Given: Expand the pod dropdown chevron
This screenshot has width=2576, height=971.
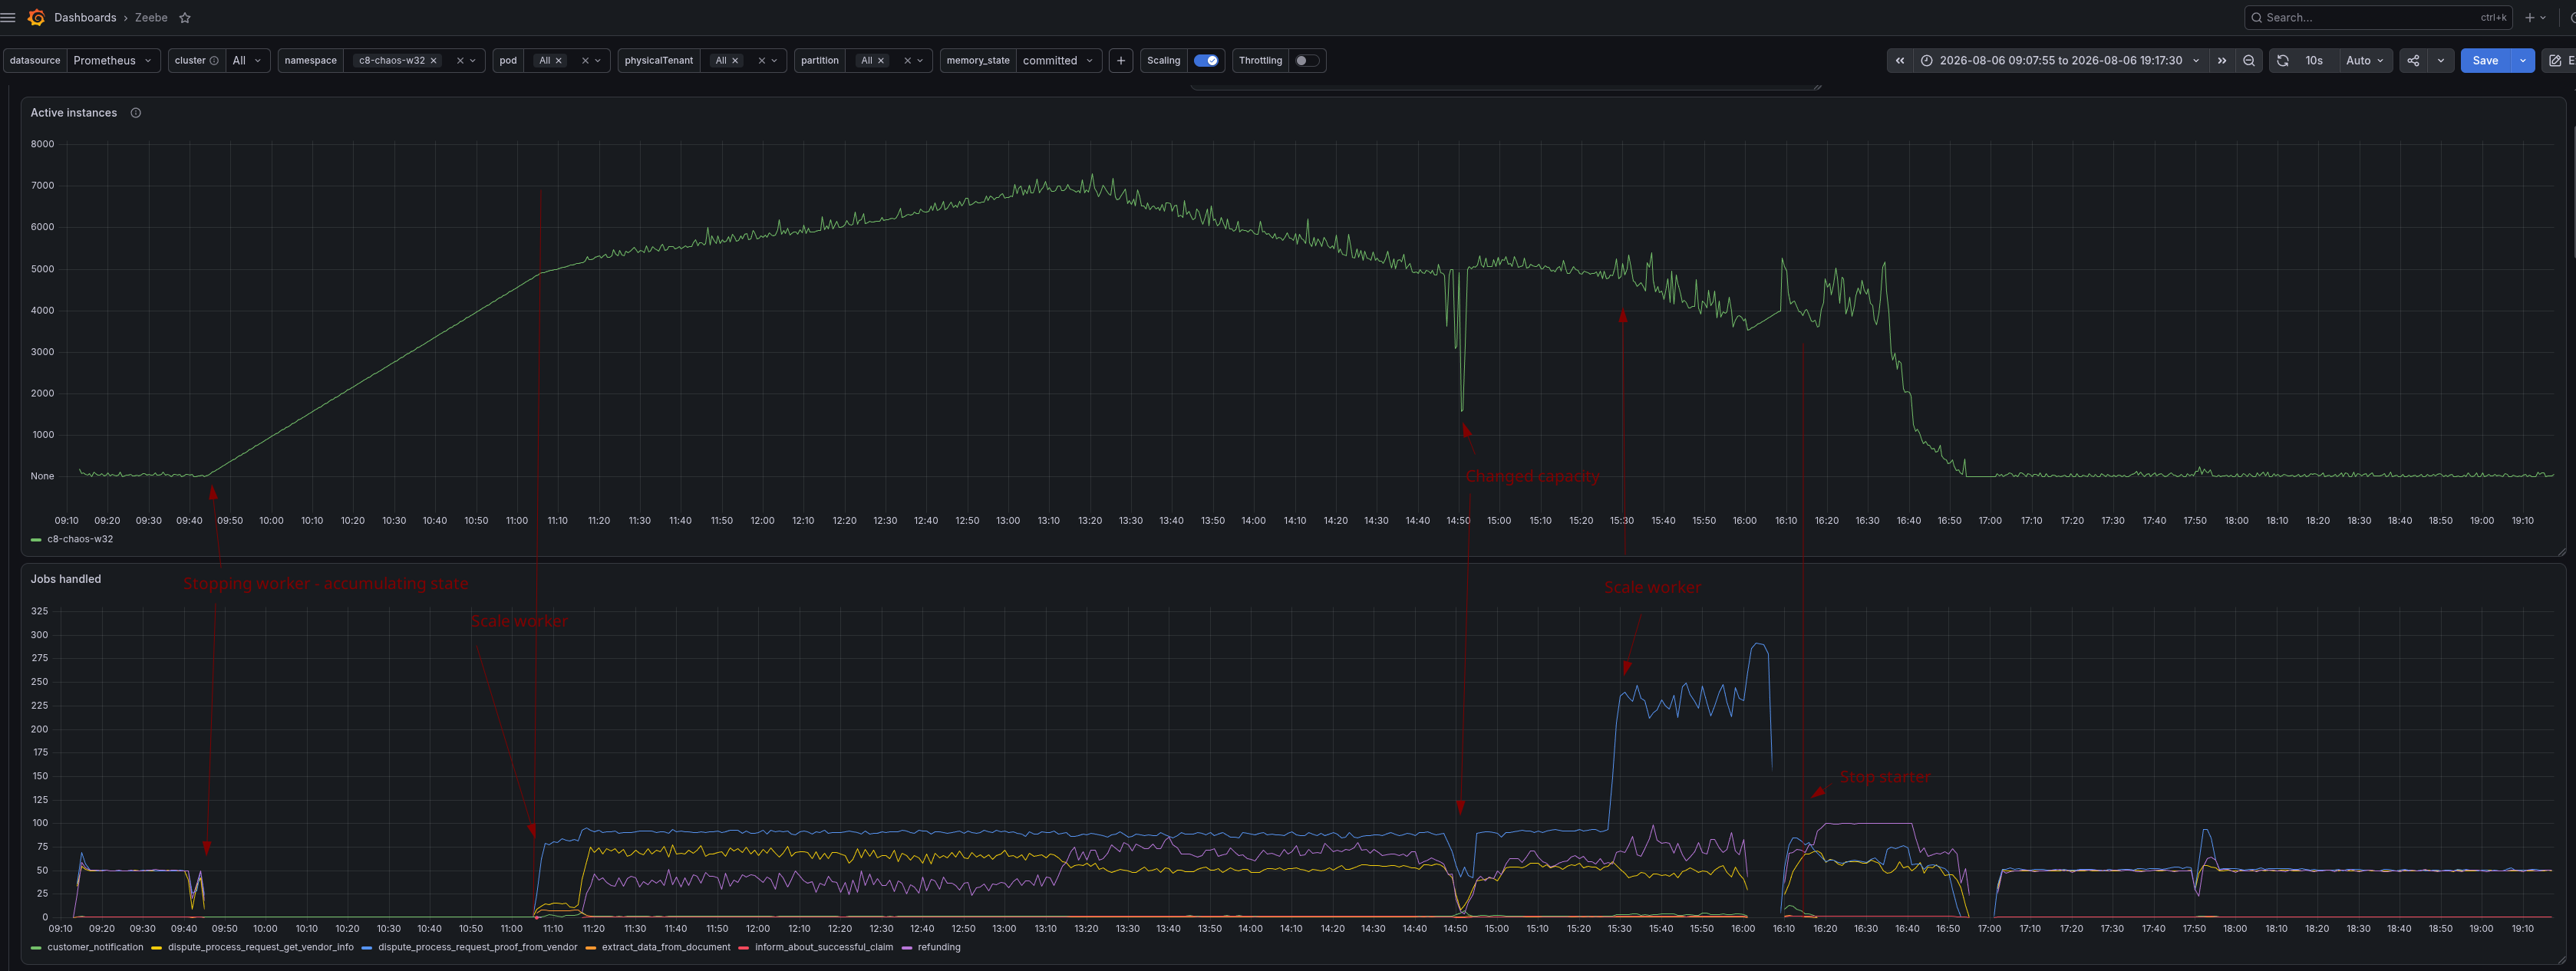Looking at the screenshot, I should (x=598, y=61).
